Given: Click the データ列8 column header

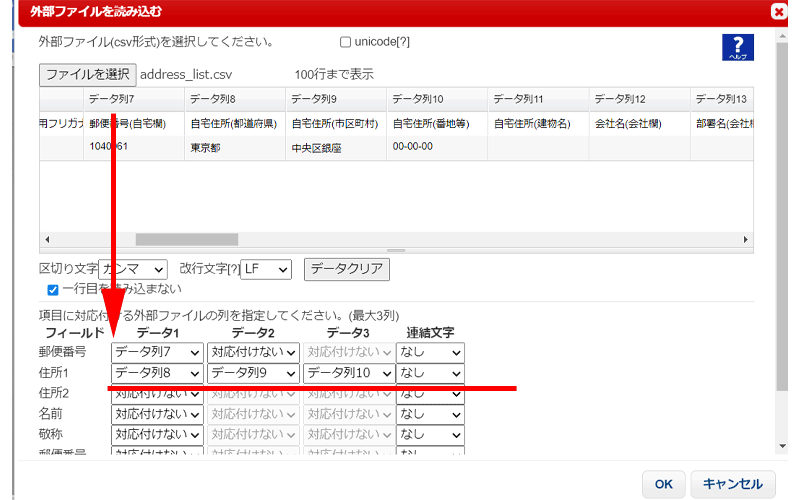Looking at the screenshot, I should pos(235,99).
